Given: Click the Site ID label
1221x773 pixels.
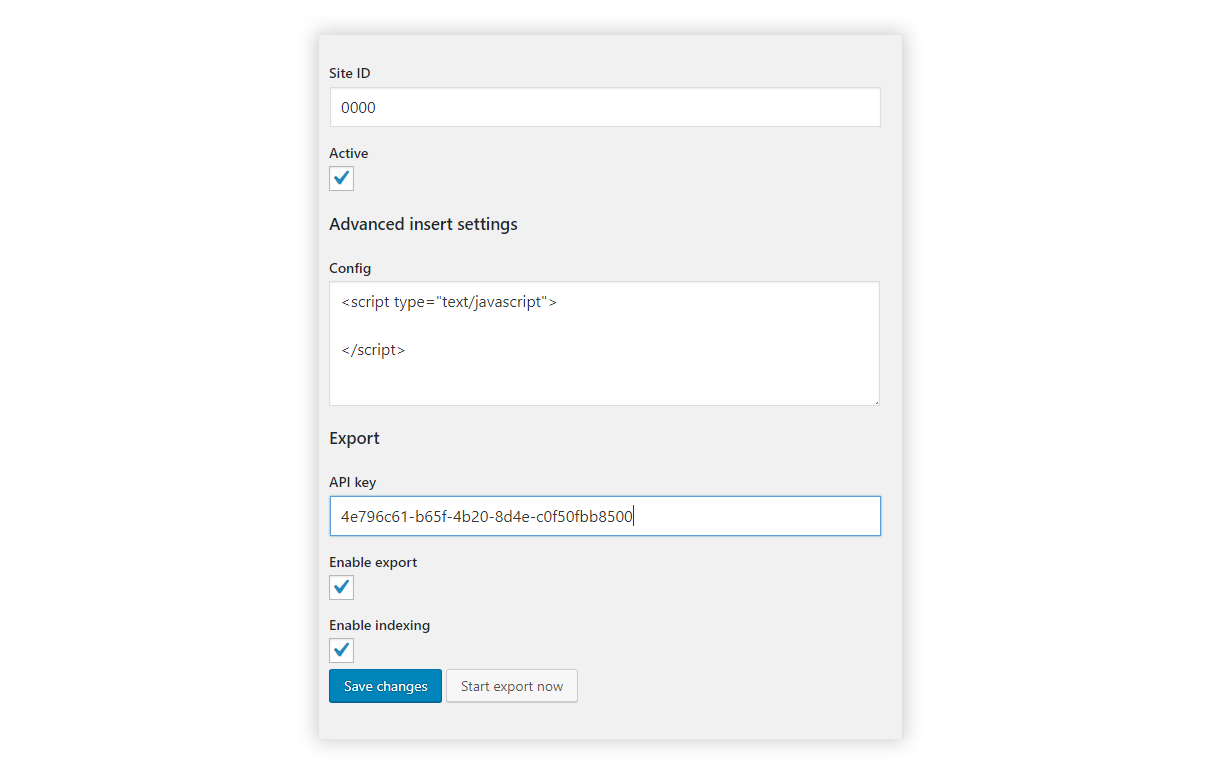Looking at the screenshot, I should pyautogui.click(x=350, y=73).
